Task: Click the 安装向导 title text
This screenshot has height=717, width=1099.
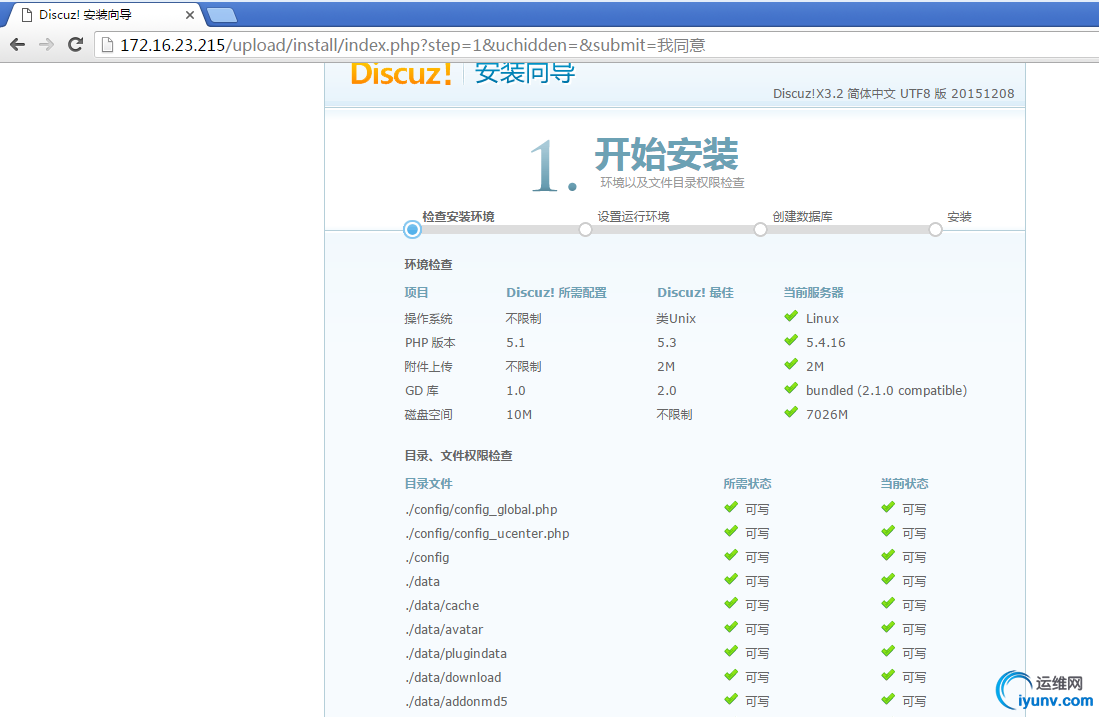Action: [x=525, y=72]
